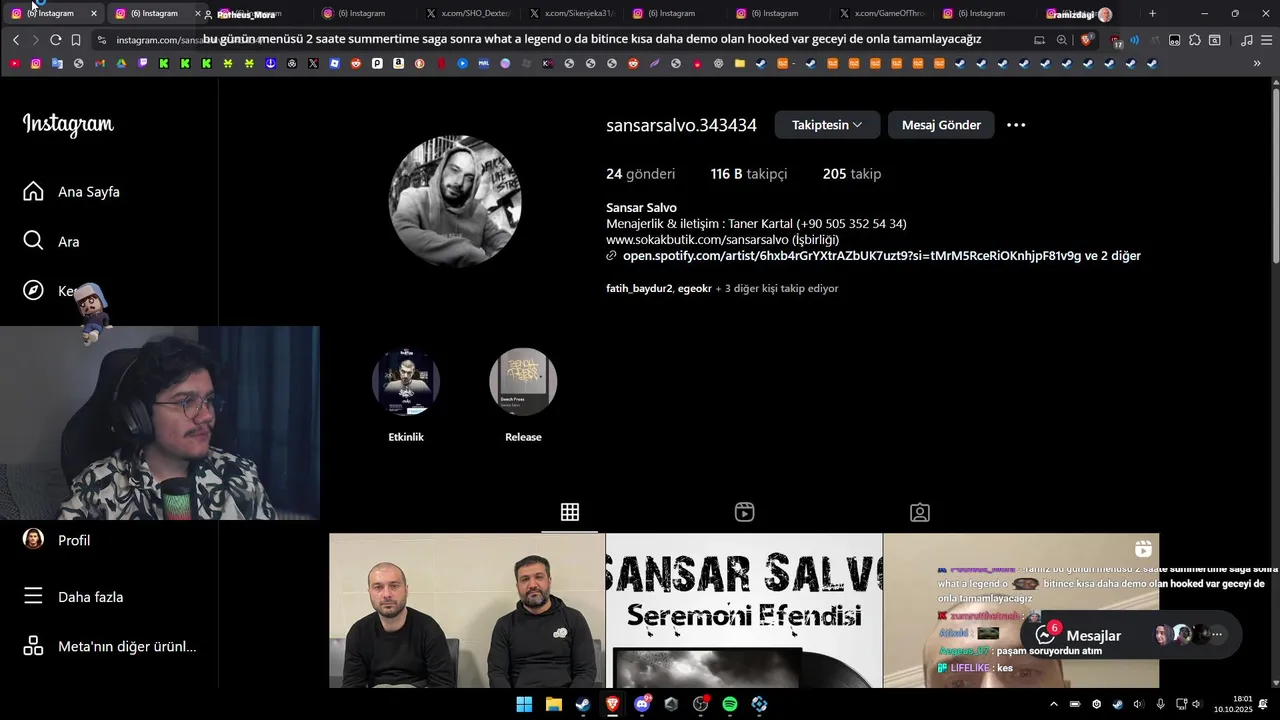This screenshot has height=720, width=1280.
Task: Click the microphone tray icon
Action: (1160, 704)
